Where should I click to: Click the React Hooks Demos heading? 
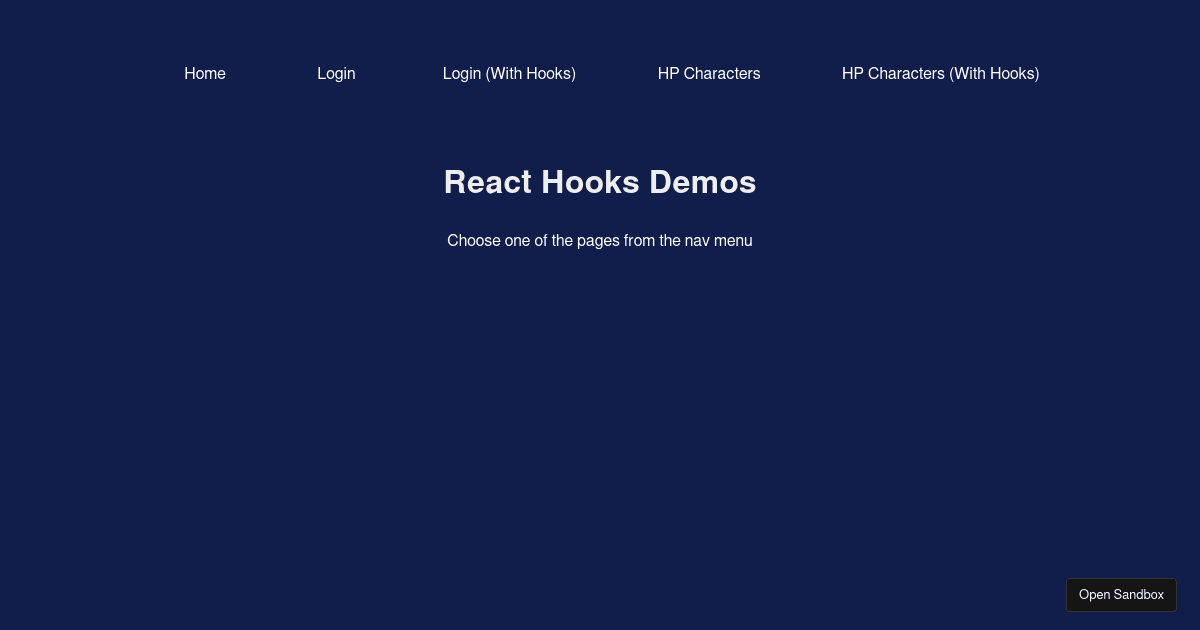pyautogui.click(x=600, y=182)
